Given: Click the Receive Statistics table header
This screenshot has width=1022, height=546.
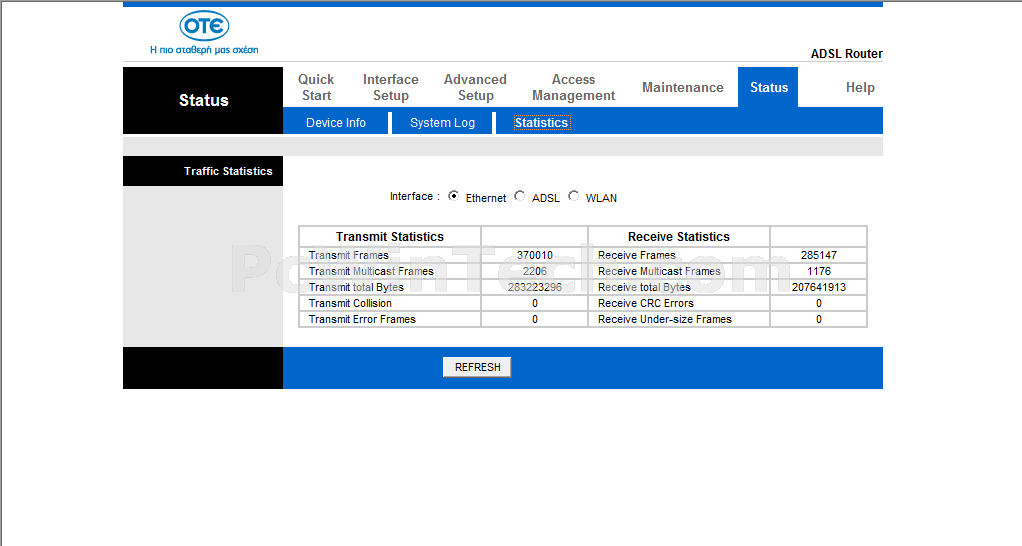Looking at the screenshot, I should [678, 237].
